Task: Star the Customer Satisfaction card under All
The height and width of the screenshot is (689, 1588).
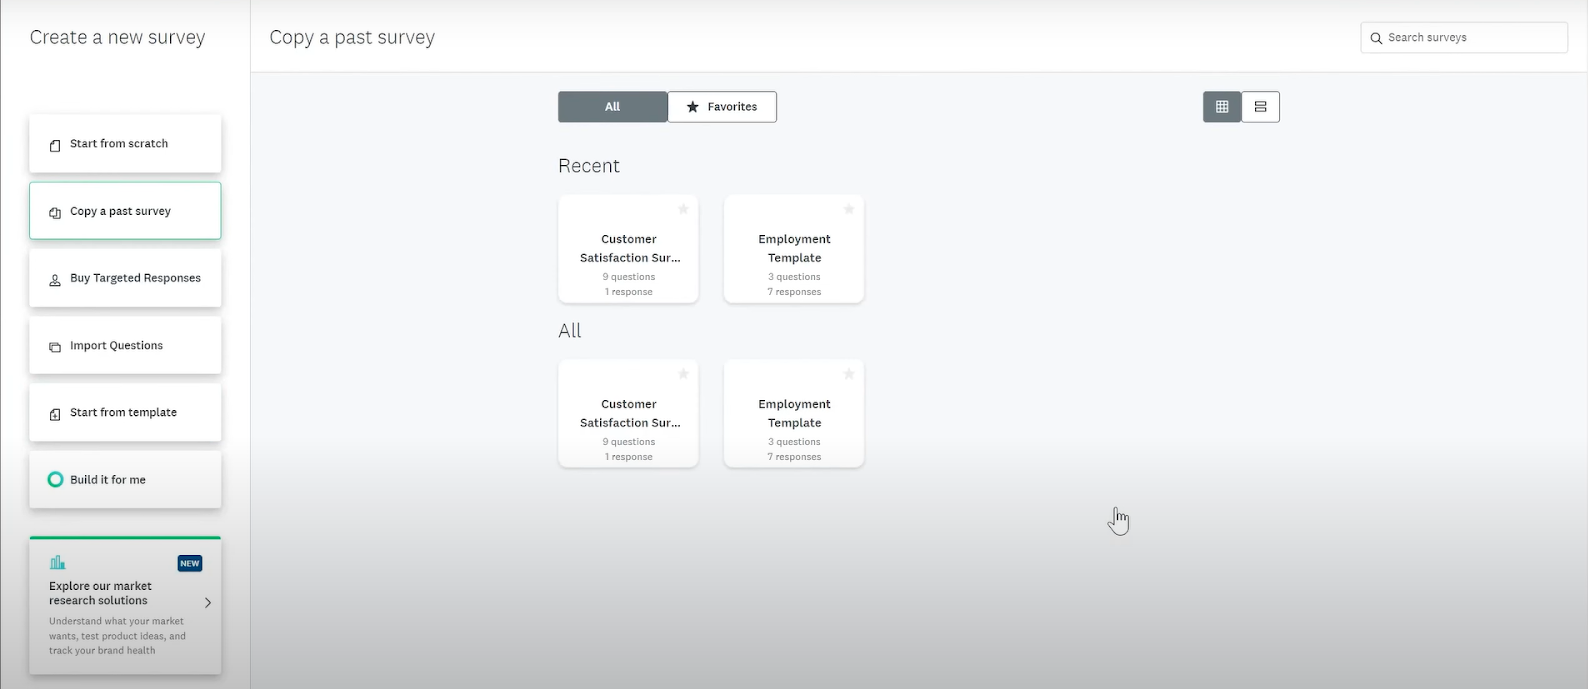Action: click(683, 374)
